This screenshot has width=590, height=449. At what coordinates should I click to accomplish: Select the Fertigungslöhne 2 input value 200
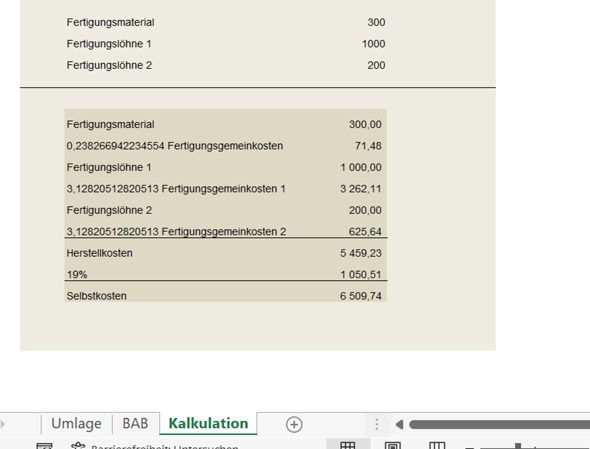pyautogui.click(x=376, y=65)
